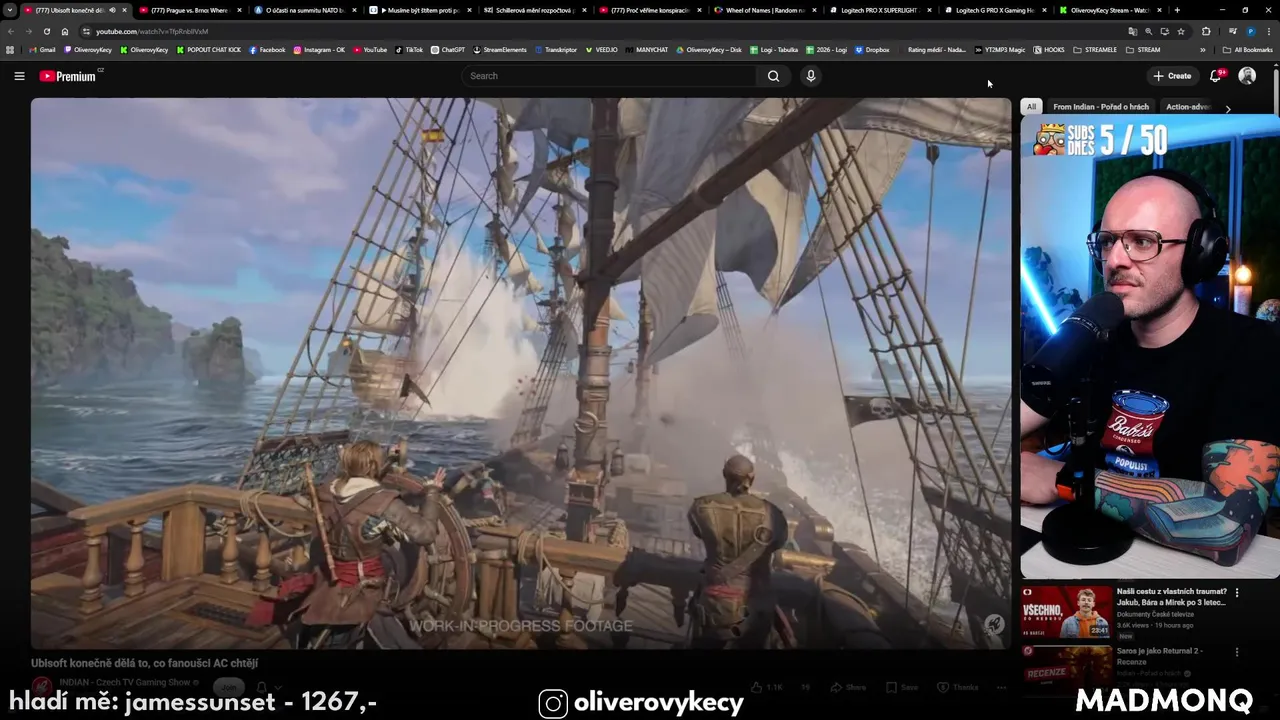1280x720 pixels.
Task: Open zoom magnifier icon in address bar
Action: coord(1148,31)
